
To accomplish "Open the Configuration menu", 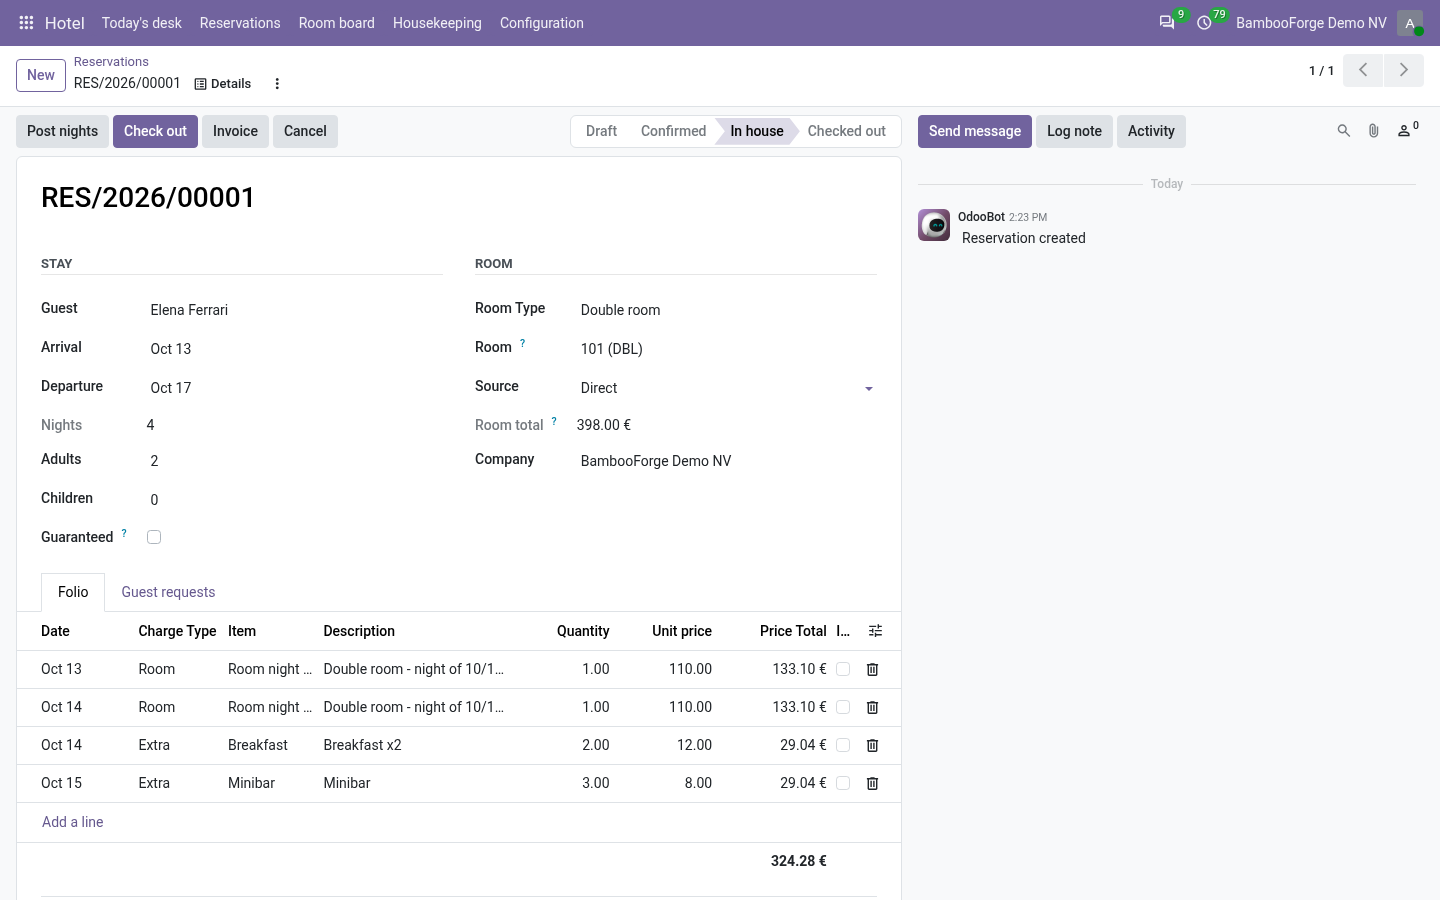I will point(542,23).
